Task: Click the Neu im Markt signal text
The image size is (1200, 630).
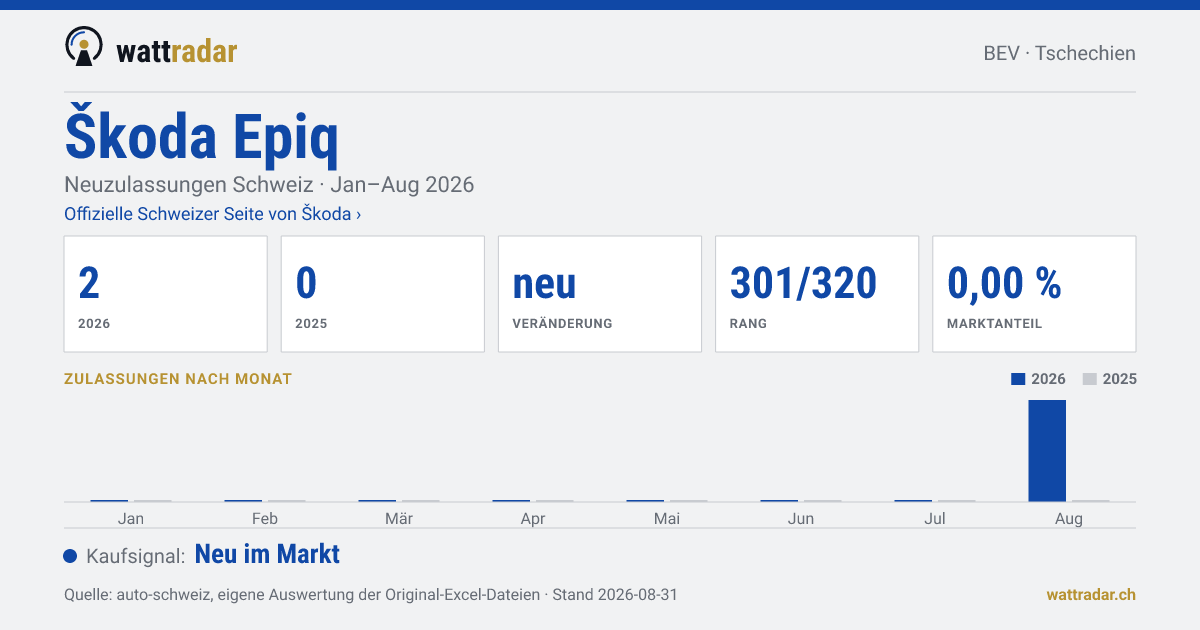Action: pyautogui.click(x=267, y=554)
